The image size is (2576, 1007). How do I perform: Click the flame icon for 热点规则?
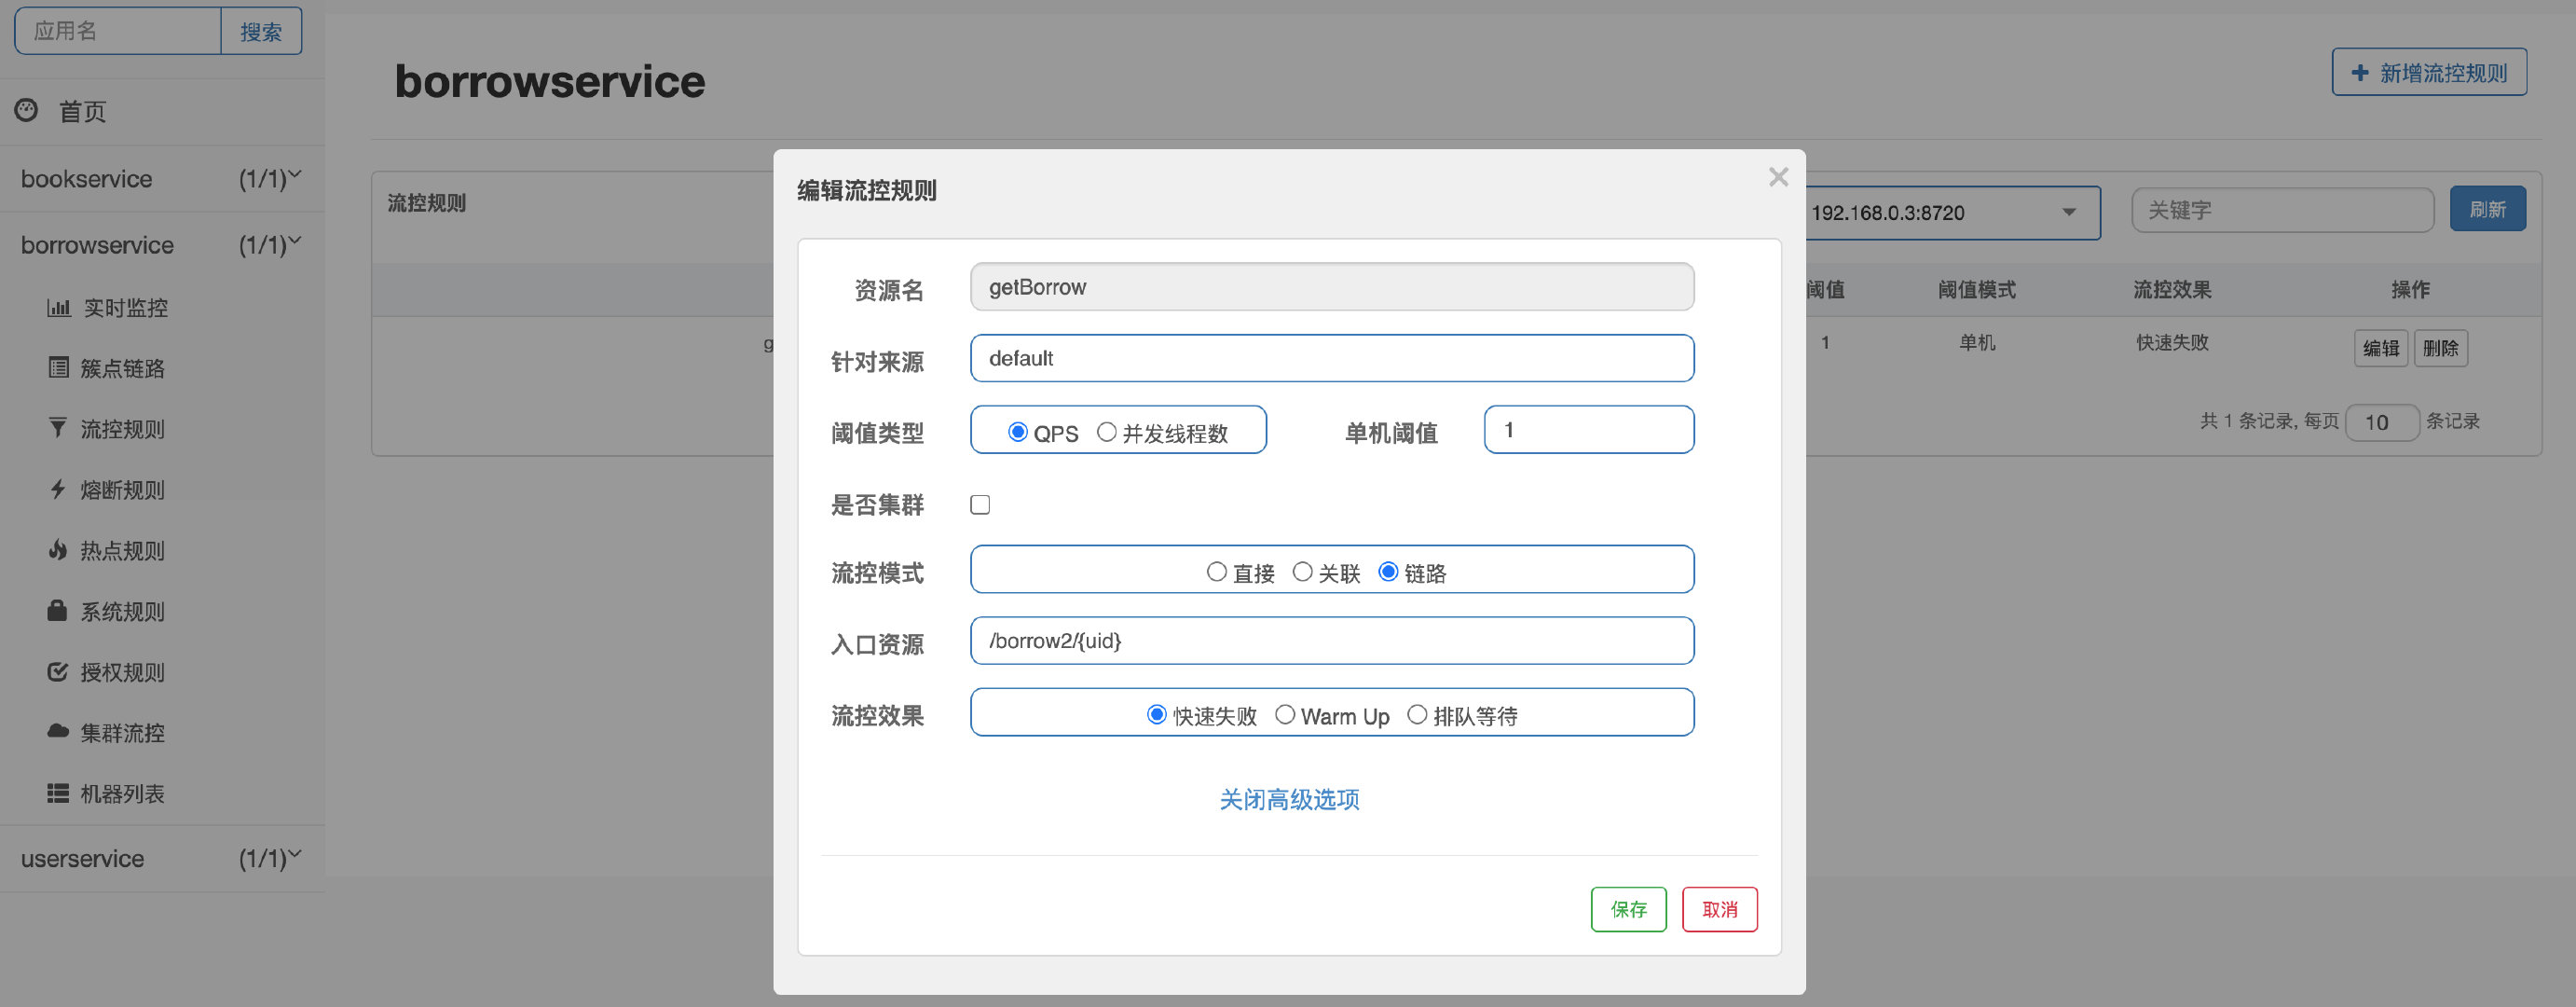tap(58, 550)
